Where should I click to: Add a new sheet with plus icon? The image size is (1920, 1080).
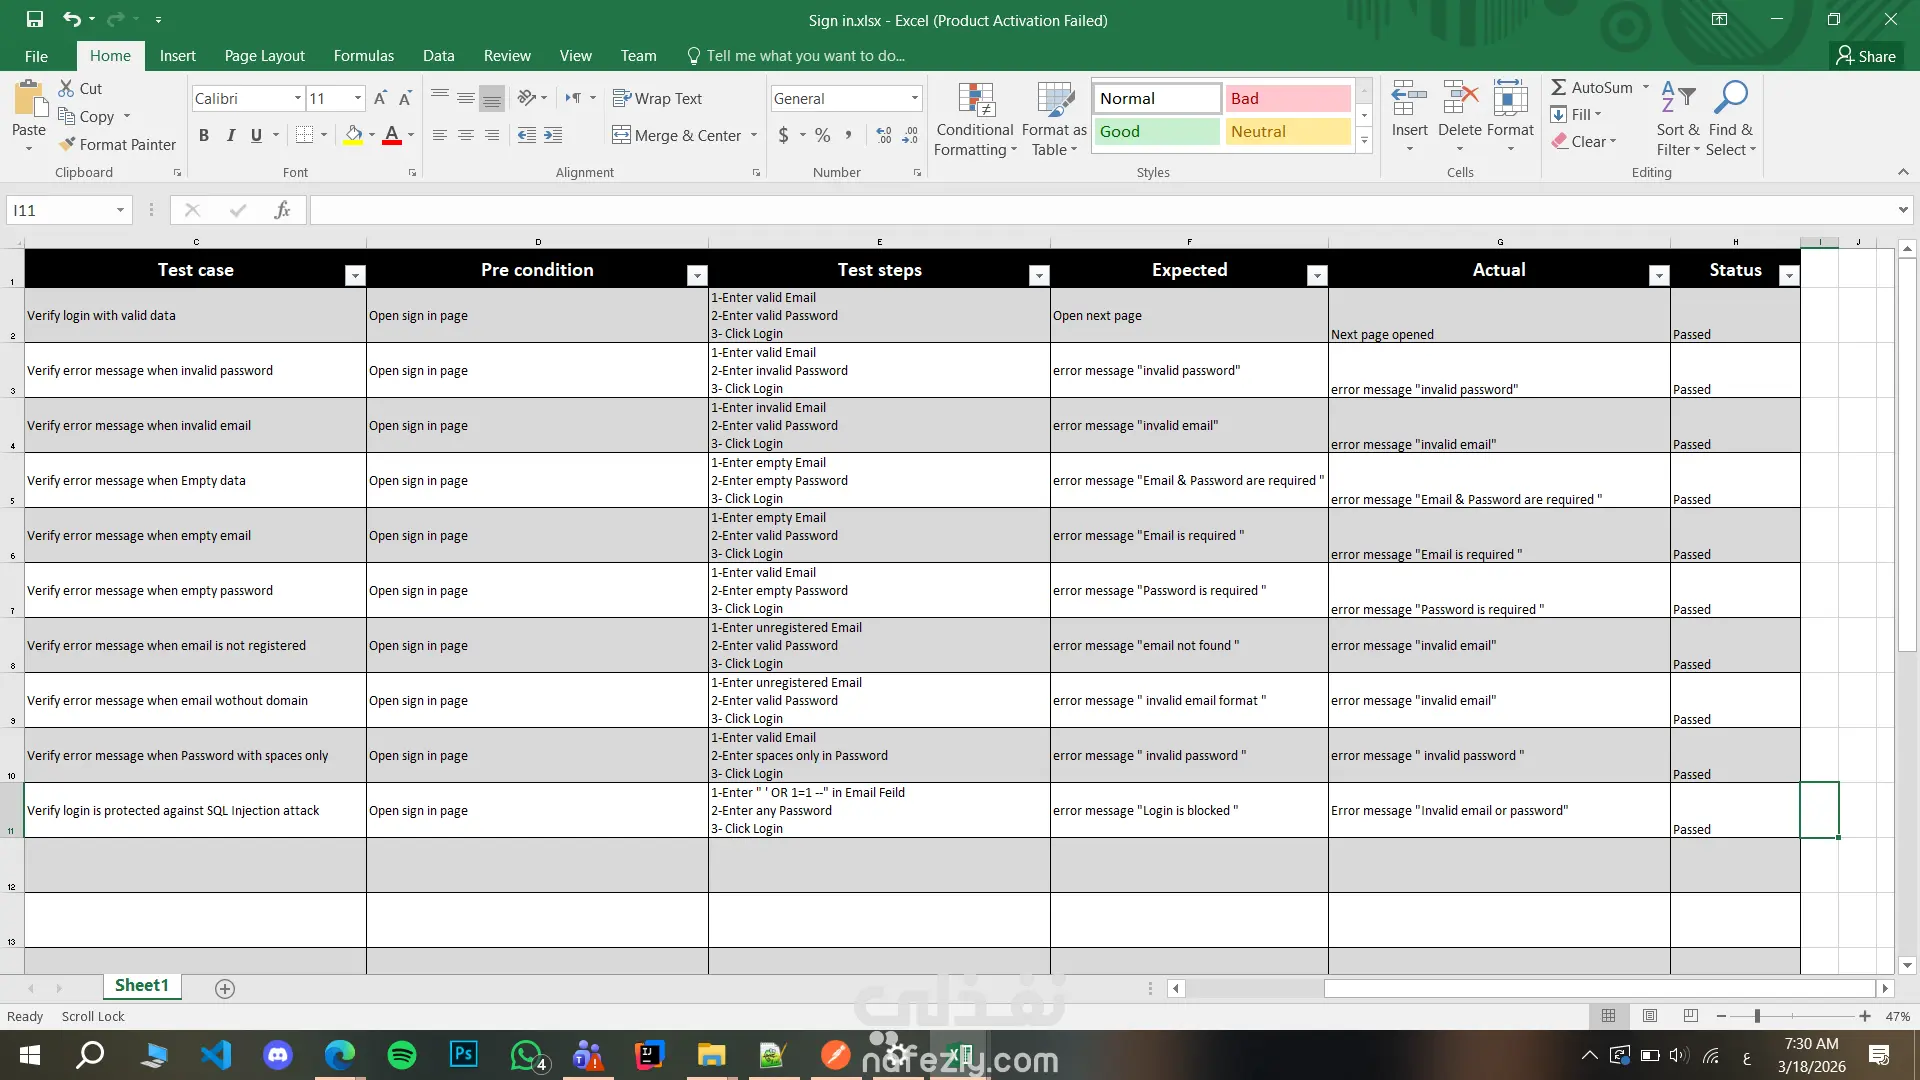coord(225,989)
